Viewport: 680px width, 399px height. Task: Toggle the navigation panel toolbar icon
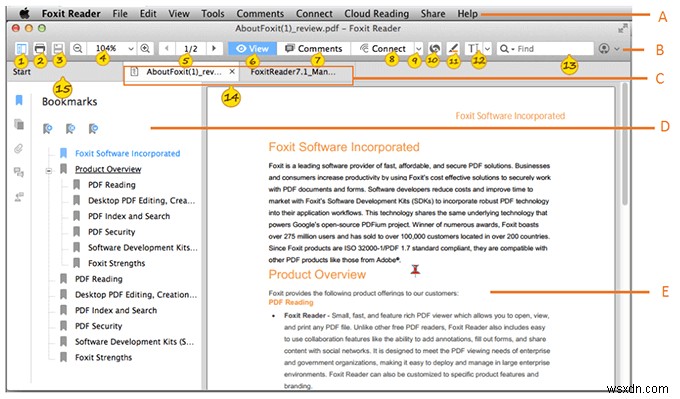pos(21,48)
